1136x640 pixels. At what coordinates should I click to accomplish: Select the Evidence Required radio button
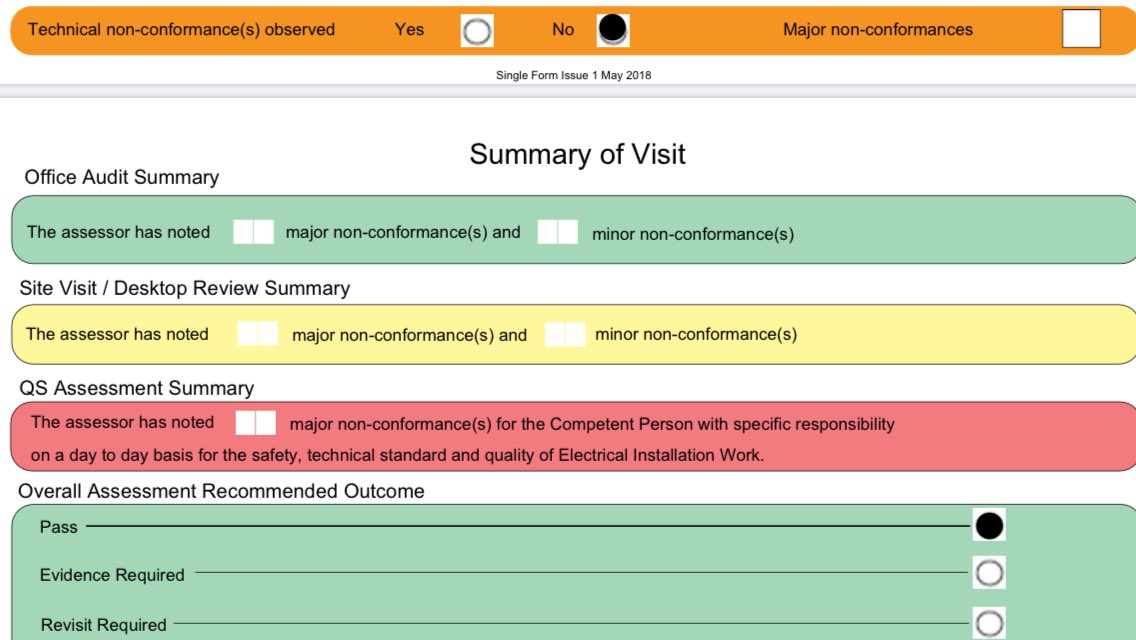coord(989,573)
